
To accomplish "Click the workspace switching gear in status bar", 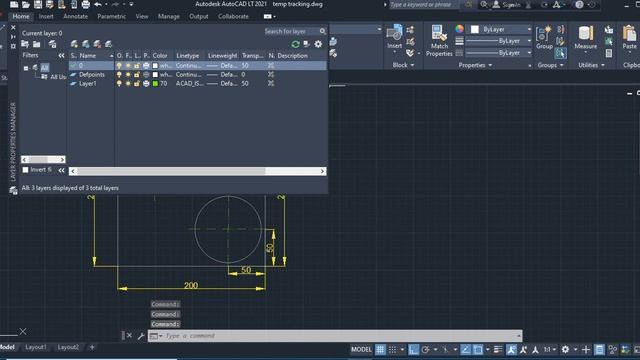I will point(565,349).
